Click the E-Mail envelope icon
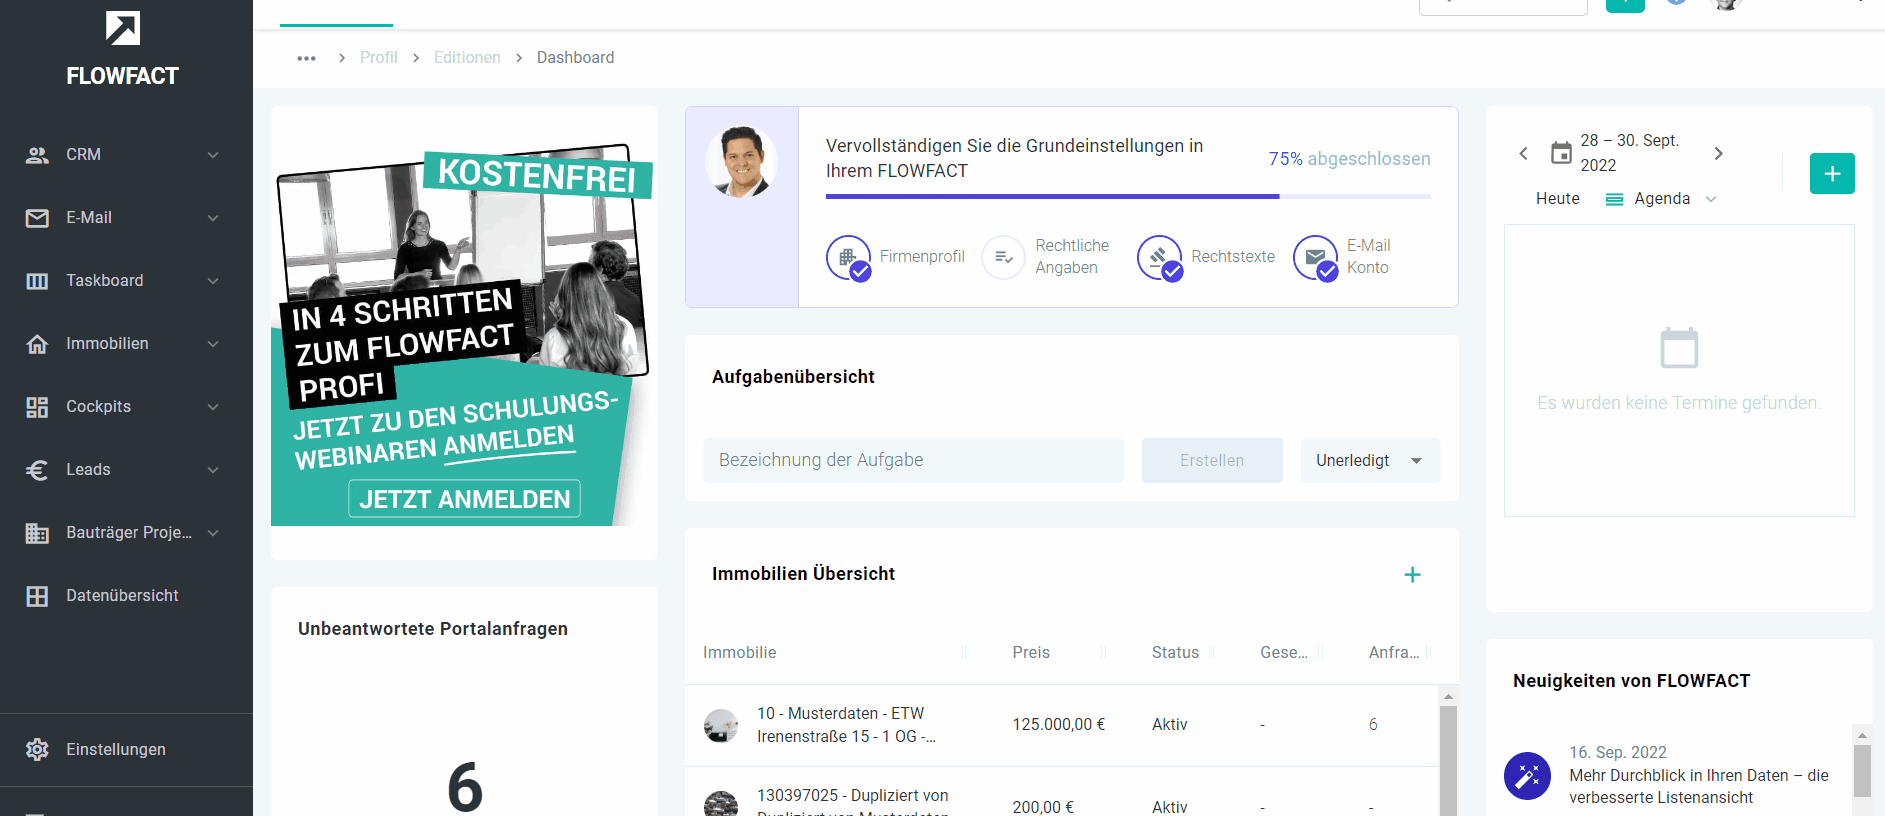 click(37, 218)
